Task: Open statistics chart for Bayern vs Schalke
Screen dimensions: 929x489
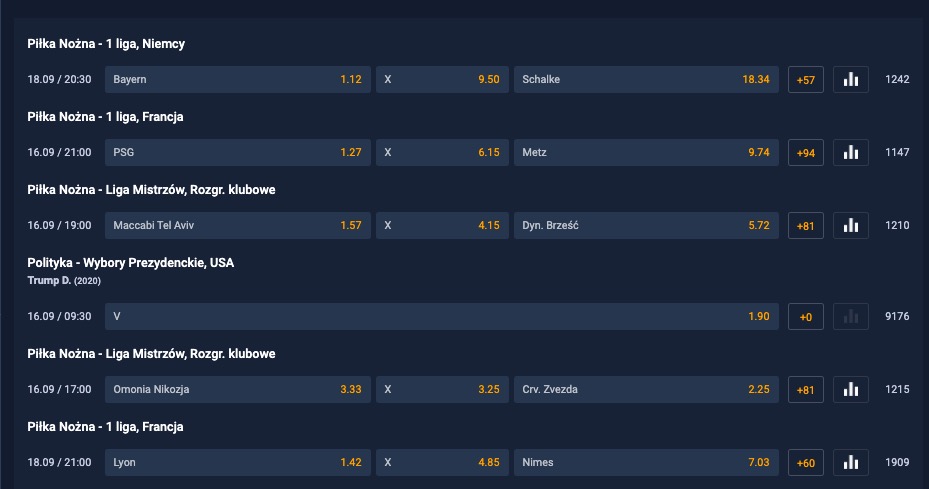Action: [851, 79]
